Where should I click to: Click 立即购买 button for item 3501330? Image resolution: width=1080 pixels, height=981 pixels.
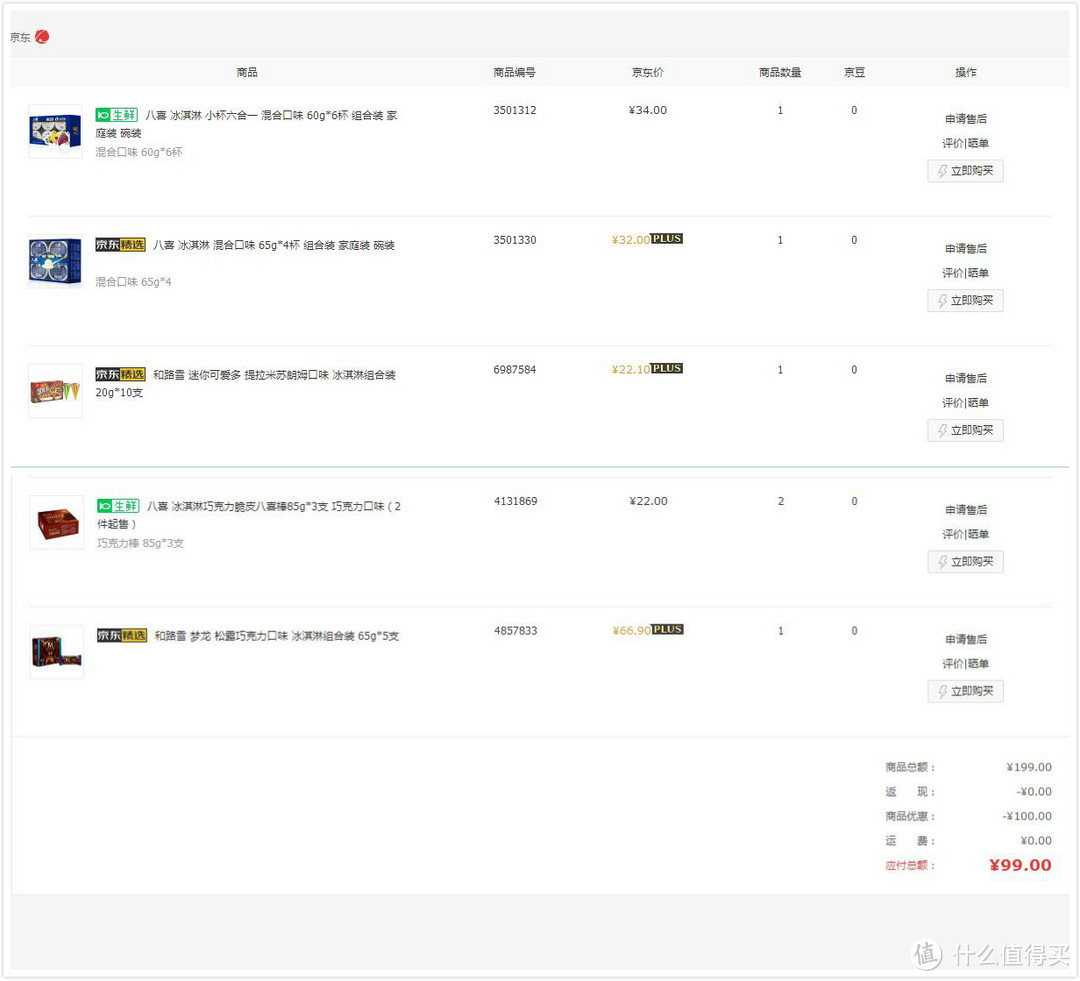pyautogui.click(x=966, y=300)
